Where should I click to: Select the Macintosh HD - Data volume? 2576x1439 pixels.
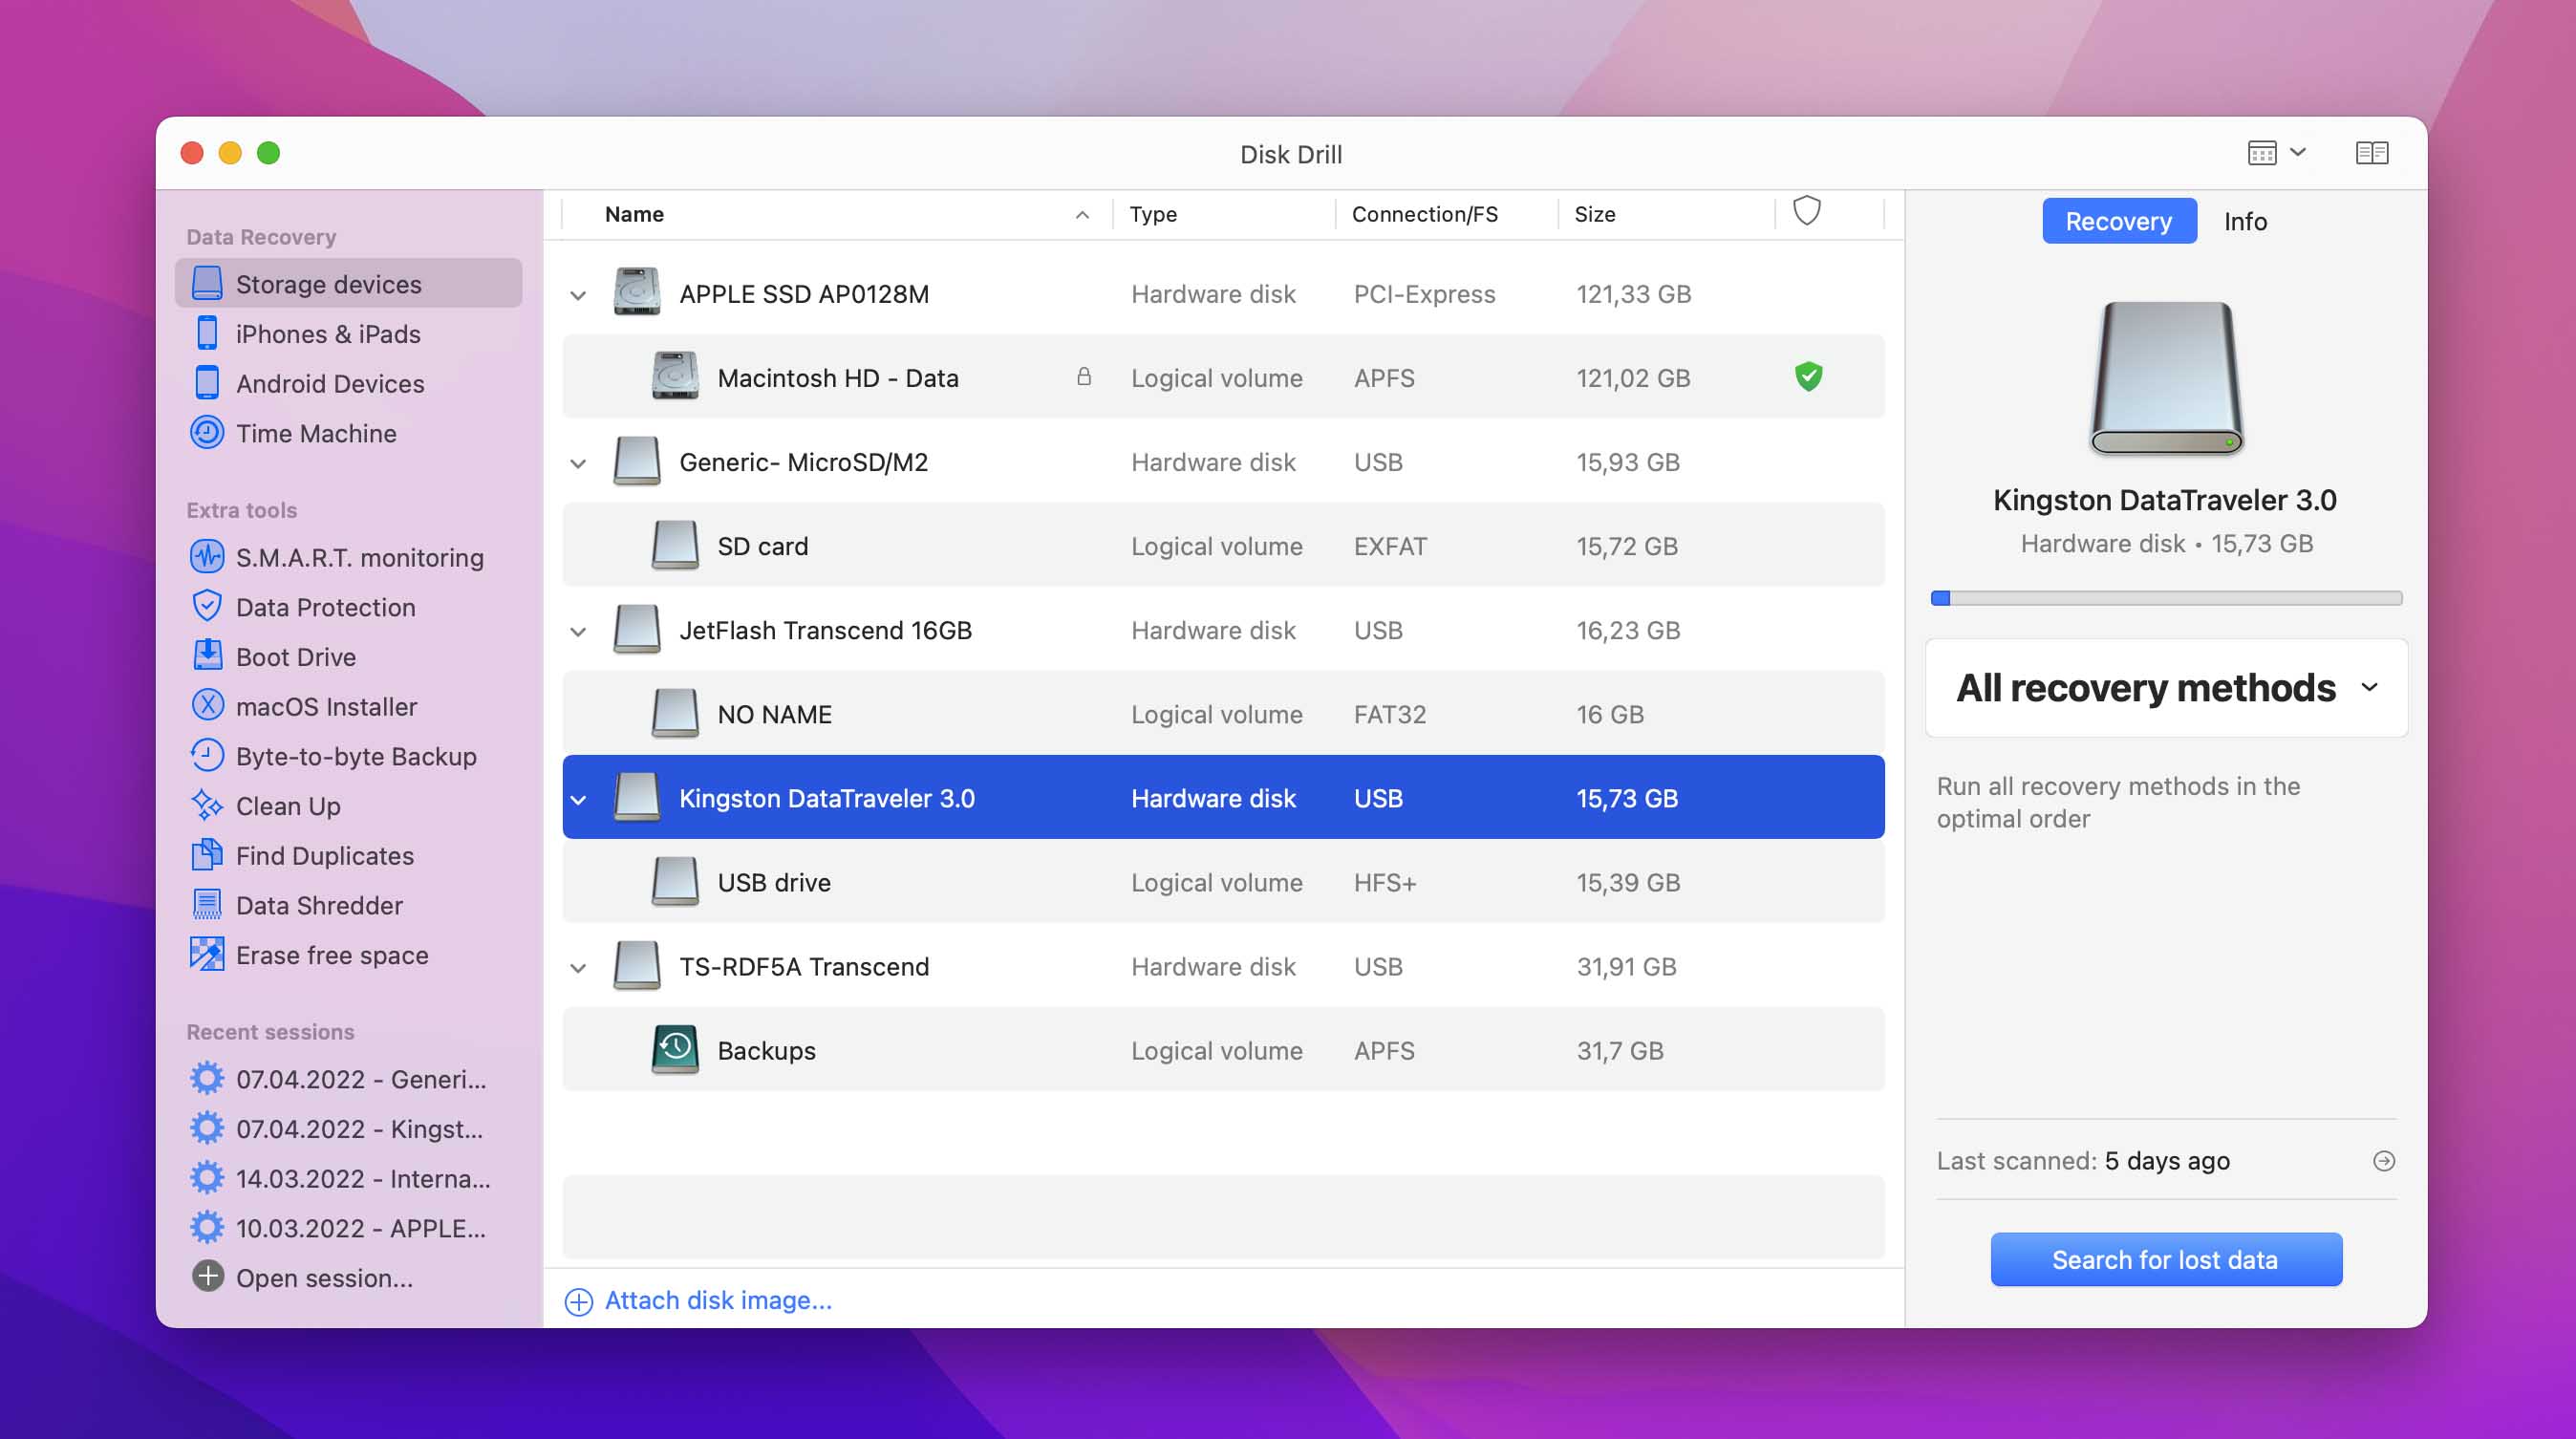(1223, 377)
